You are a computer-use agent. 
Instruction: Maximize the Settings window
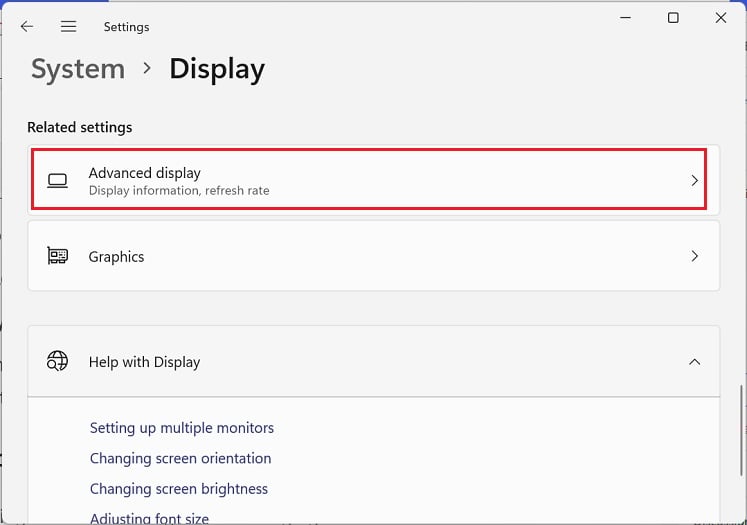(x=673, y=18)
